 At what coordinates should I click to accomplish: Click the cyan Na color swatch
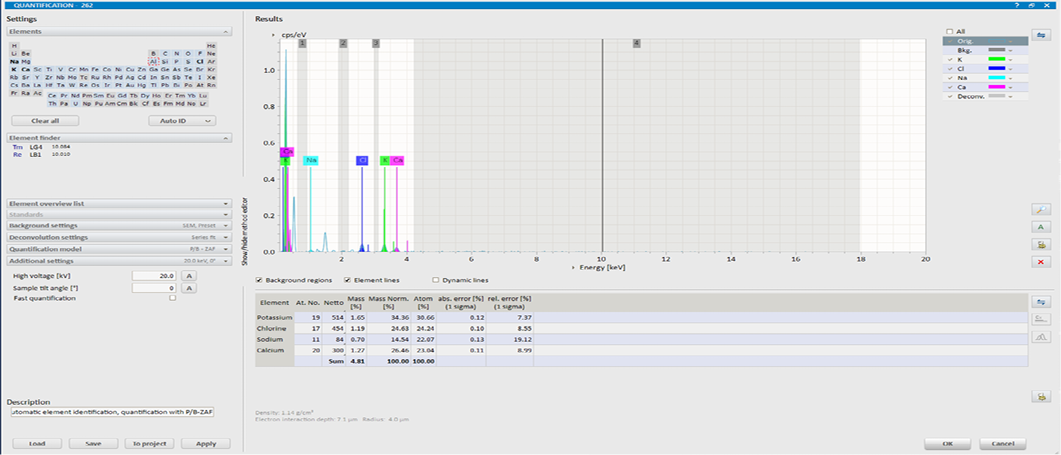tap(996, 78)
